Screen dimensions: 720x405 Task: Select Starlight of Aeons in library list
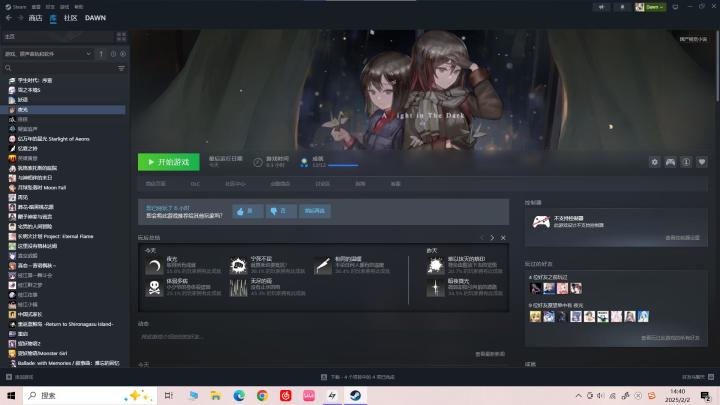[x=54, y=139]
